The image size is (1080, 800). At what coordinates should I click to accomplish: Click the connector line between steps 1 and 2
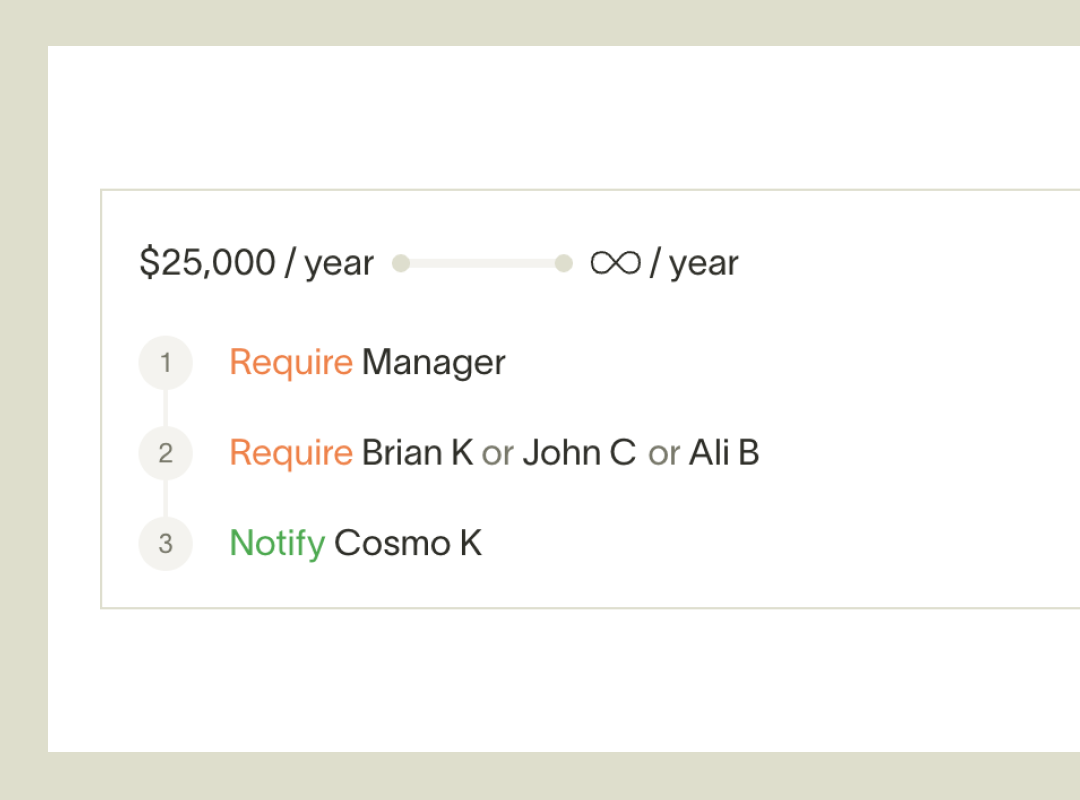pyautogui.click(x=165, y=407)
